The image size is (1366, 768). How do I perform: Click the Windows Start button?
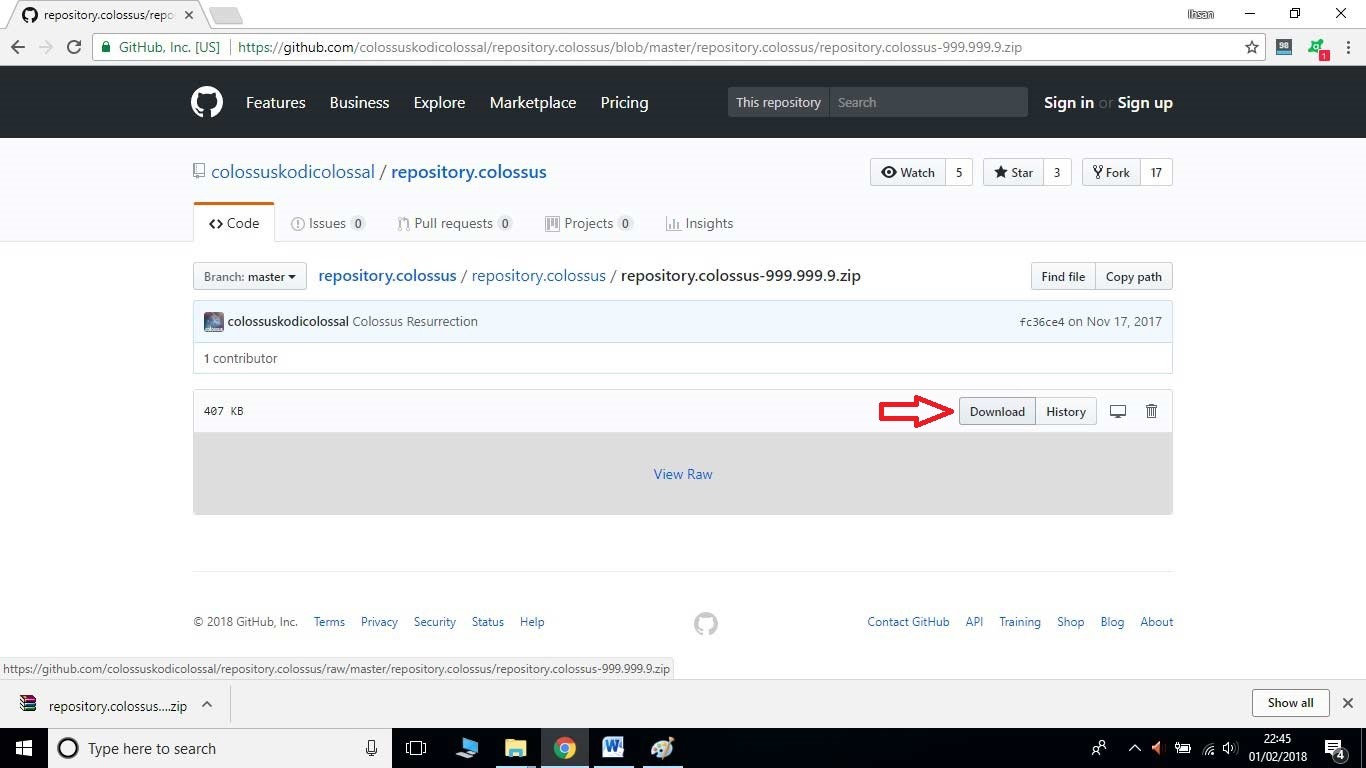pos(23,748)
